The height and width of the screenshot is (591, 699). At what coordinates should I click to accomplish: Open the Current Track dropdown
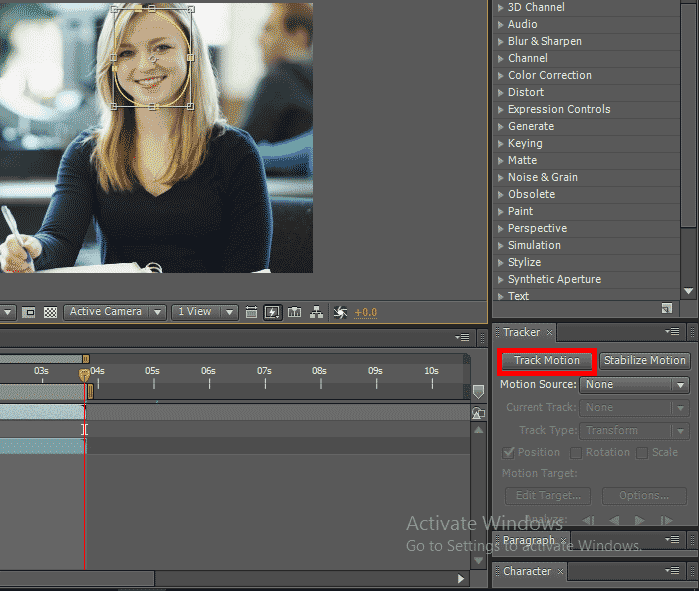634,407
